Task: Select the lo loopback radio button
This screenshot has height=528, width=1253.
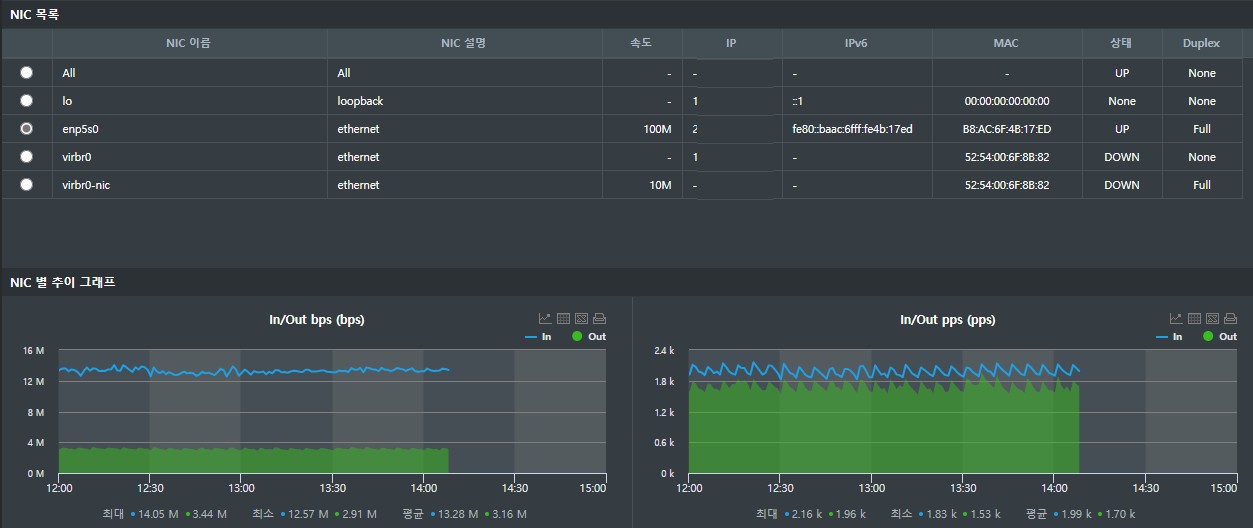Action: pyautogui.click(x=27, y=101)
